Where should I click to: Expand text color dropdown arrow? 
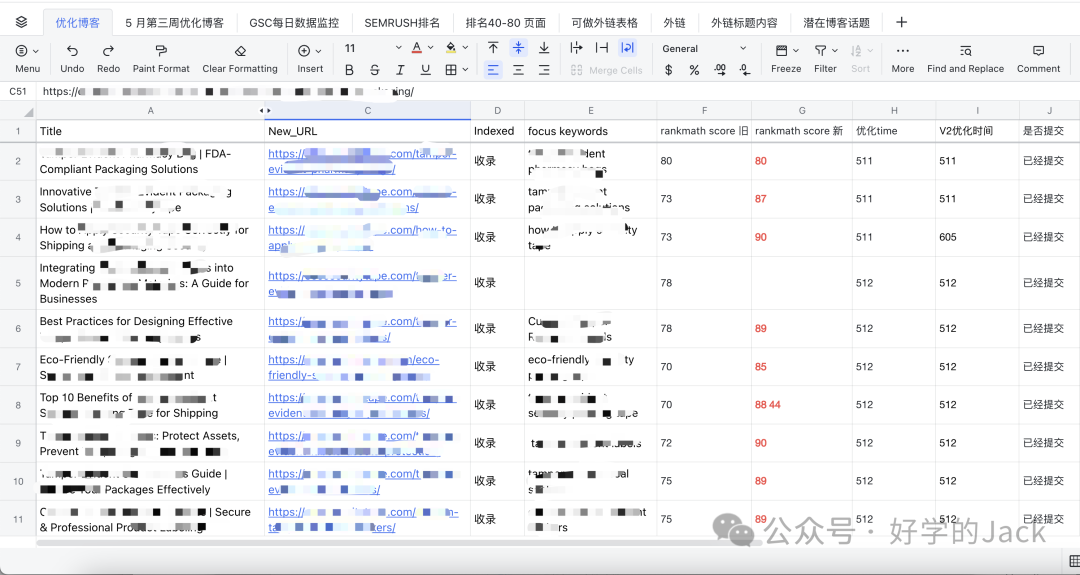[x=430, y=48]
